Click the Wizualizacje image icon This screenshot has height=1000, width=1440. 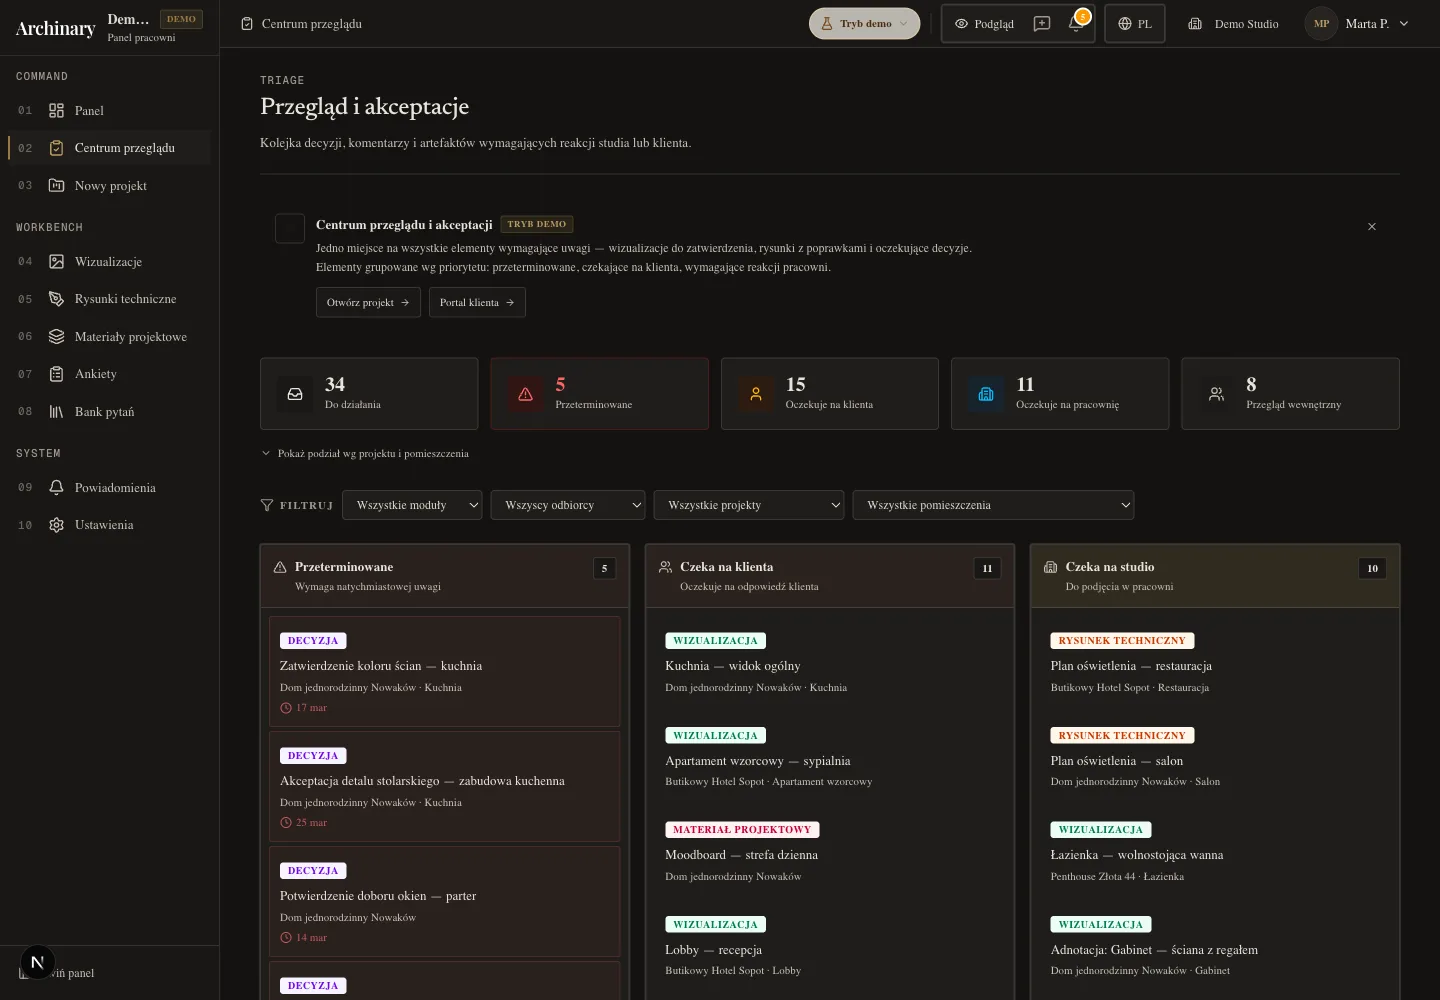point(57,262)
